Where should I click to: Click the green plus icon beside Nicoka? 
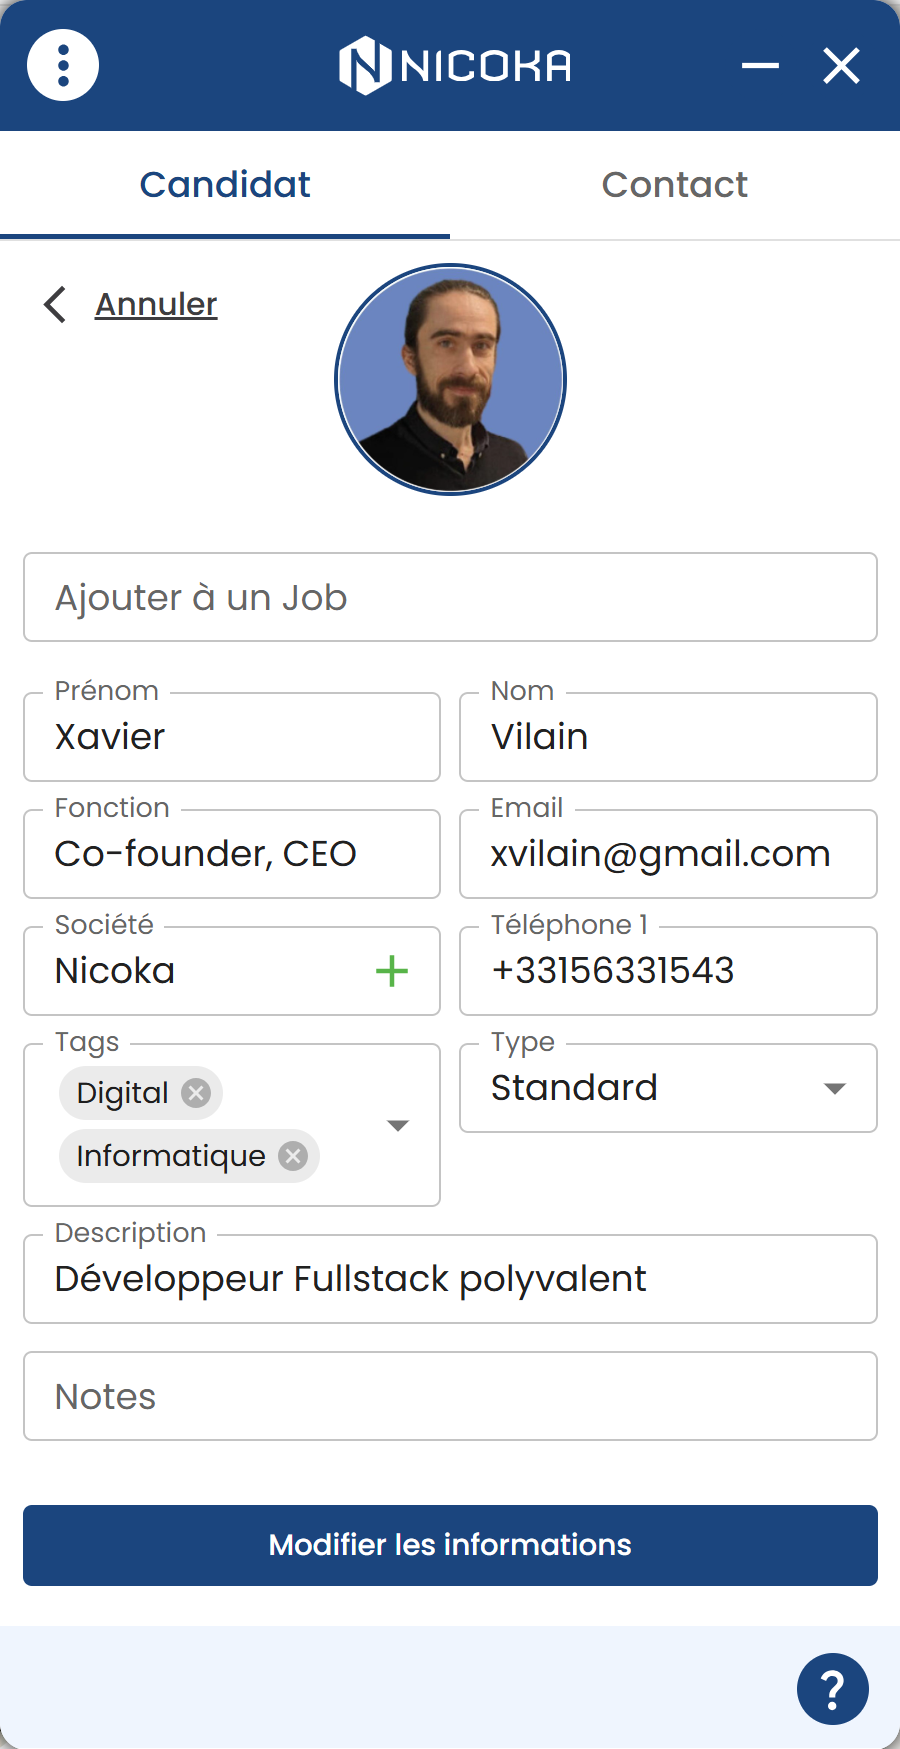[x=392, y=971]
